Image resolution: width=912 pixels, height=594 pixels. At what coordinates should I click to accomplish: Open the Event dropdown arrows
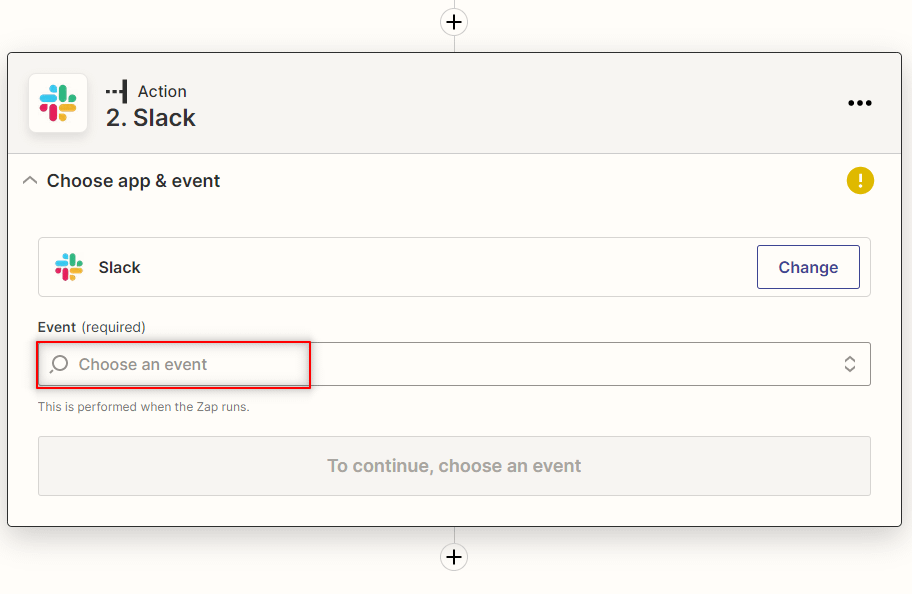(x=849, y=364)
